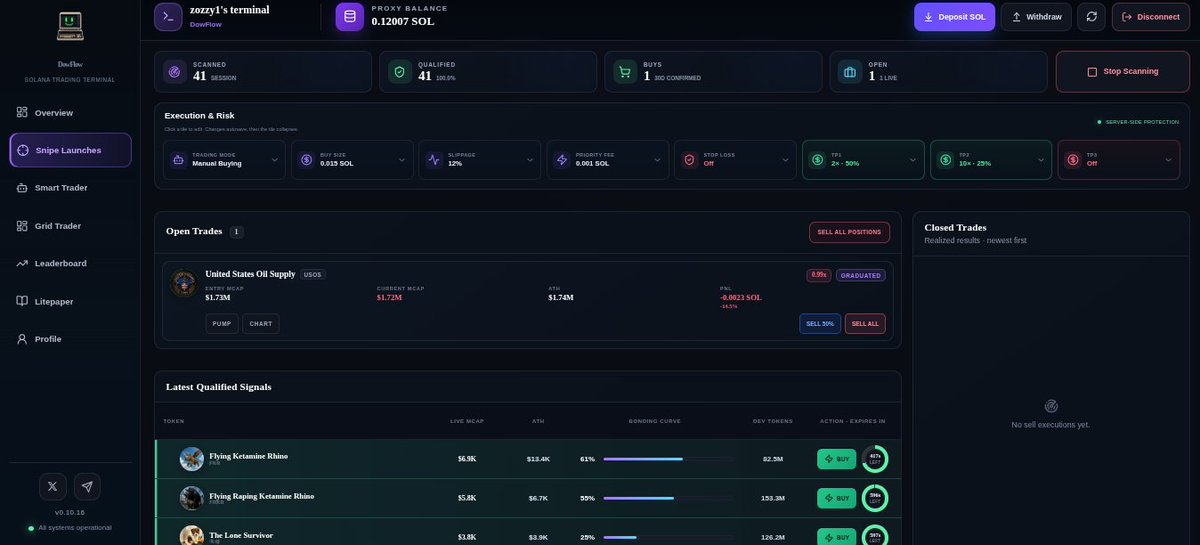Click the GRADUATED badge on USOS
This screenshot has width=1200, height=545.
point(861,275)
